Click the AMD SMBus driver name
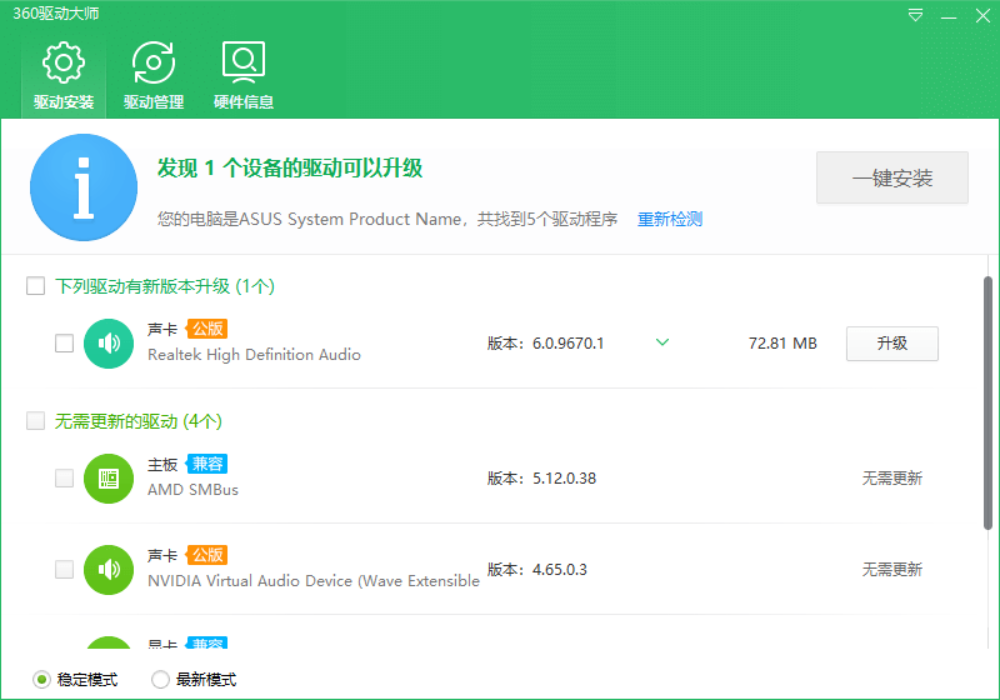 tap(193, 490)
